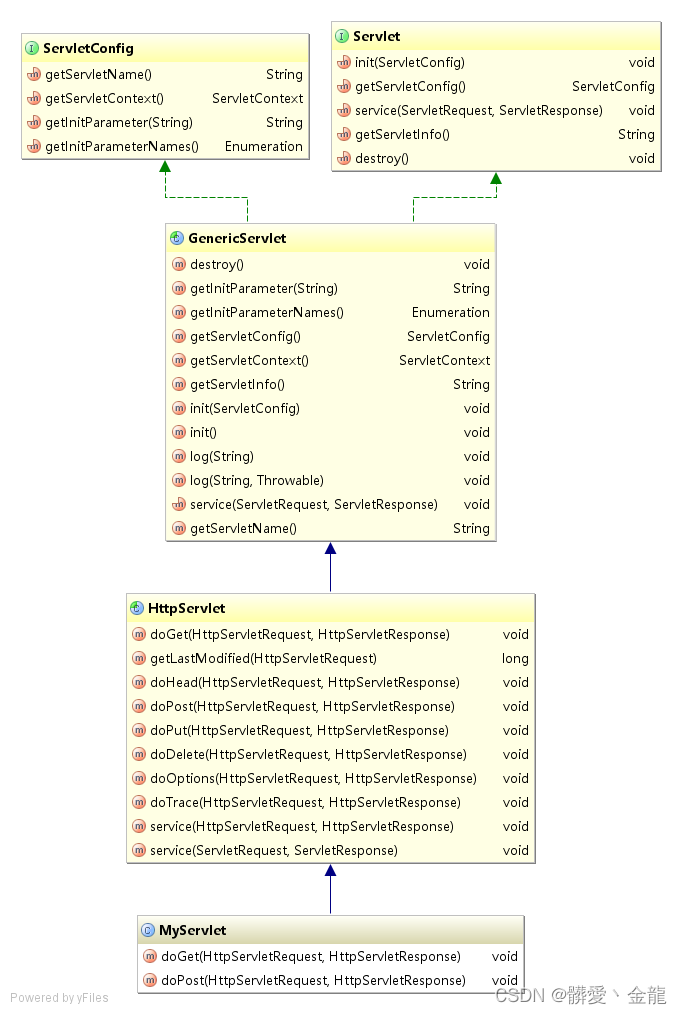Click the MyServlet class icon
The image size is (682, 1014).
click(x=148, y=930)
